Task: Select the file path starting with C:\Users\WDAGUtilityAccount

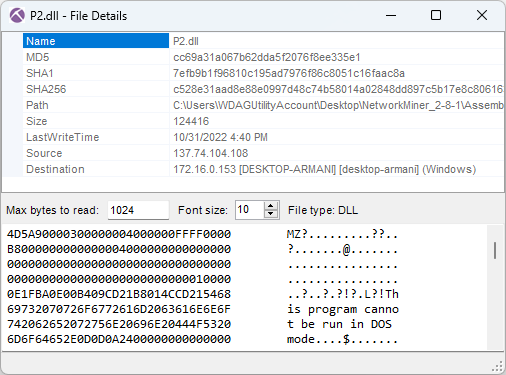Action: pos(338,105)
